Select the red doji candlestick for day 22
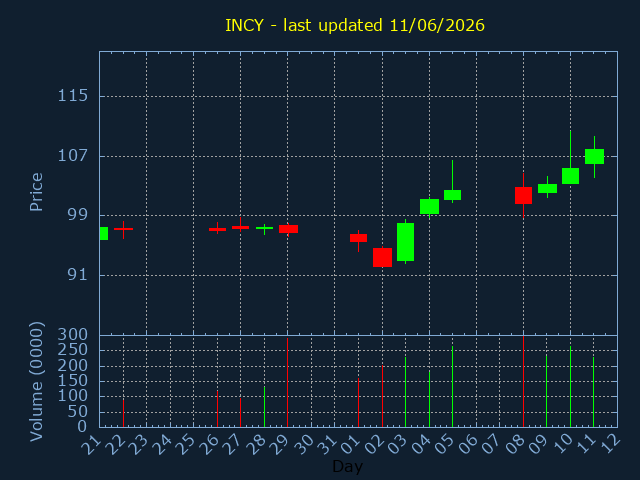Image resolution: width=640 pixels, height=480 pixels. (x=123, y=229)
